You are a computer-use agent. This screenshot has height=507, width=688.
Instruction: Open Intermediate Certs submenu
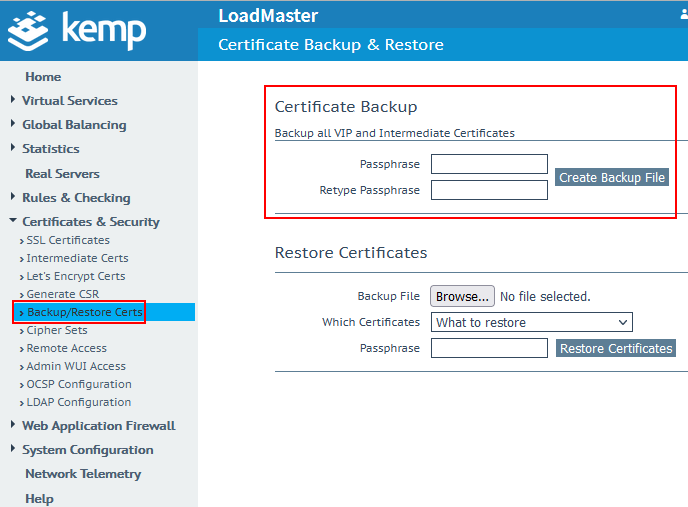pos(77,258)
